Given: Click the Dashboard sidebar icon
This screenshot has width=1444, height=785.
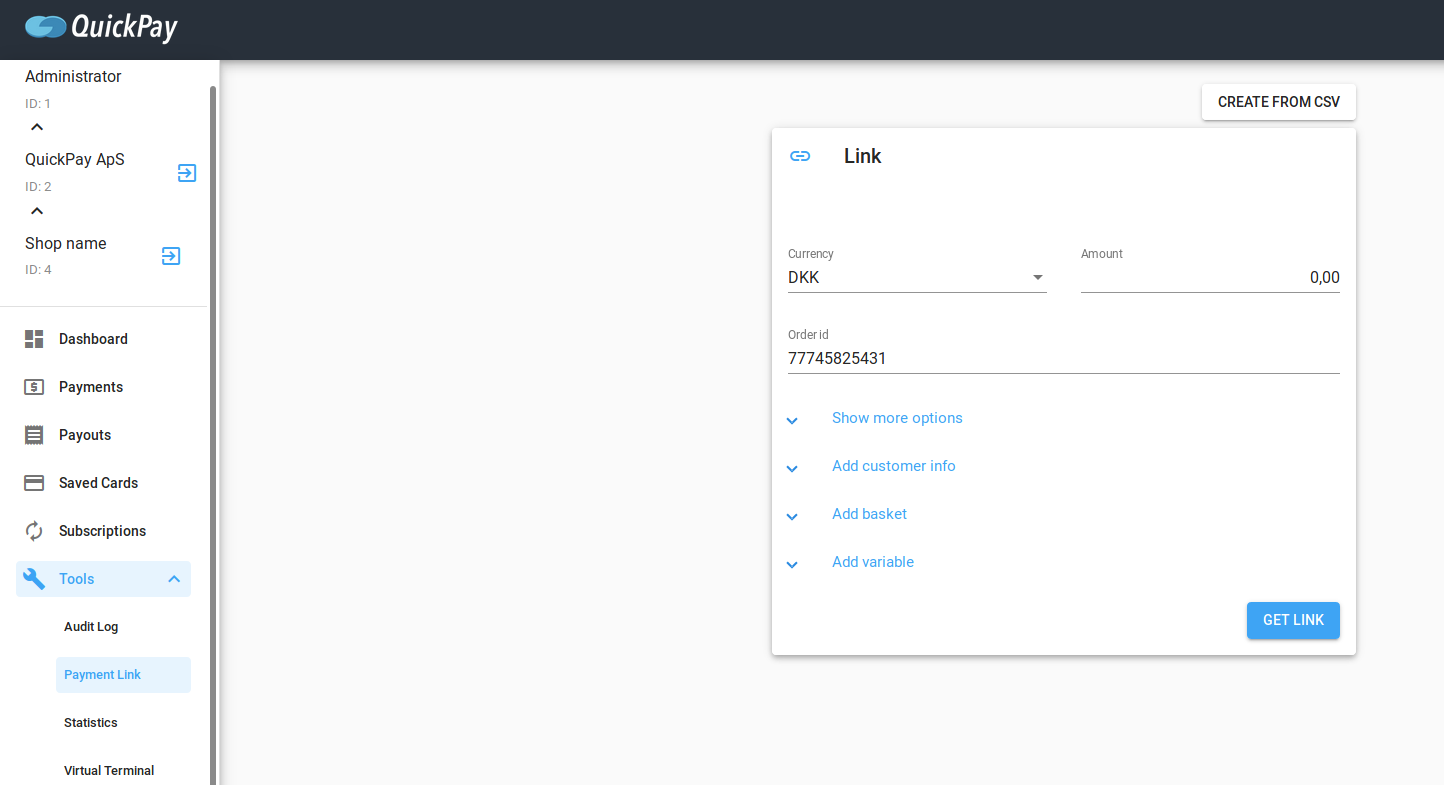Looking at the screenshot, I should tap(34, 339).
